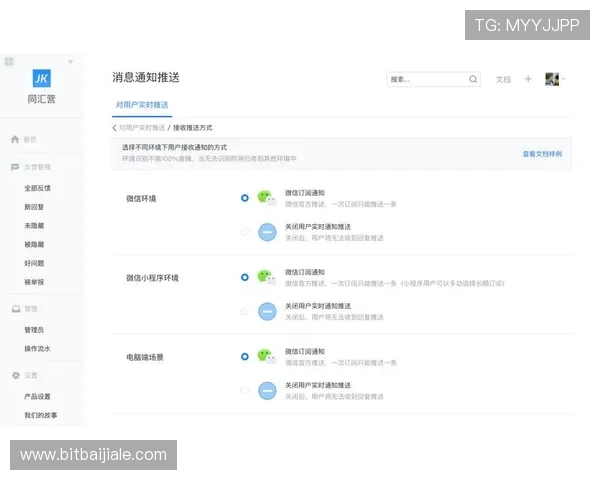The image size is (600, 480).
Task: Open the user avatar thumbnail
Action: pyautogui.click(x=552, y=79)
